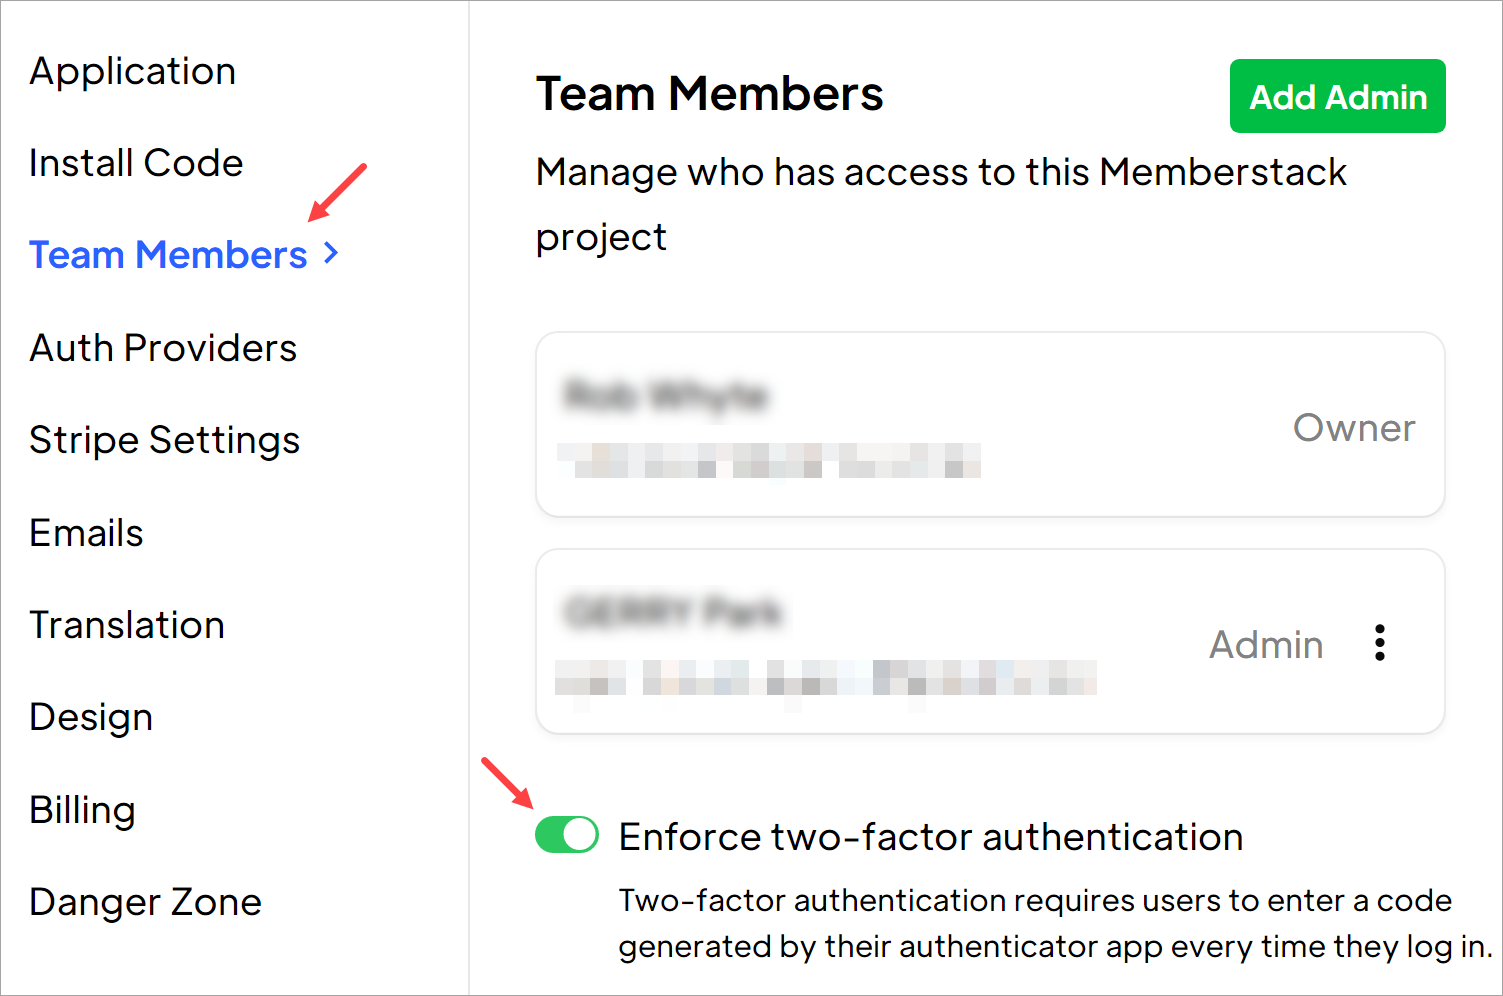Screen dimensions: 1503x996
Task: Open Auth Providers settings
Action: point(163,348)
